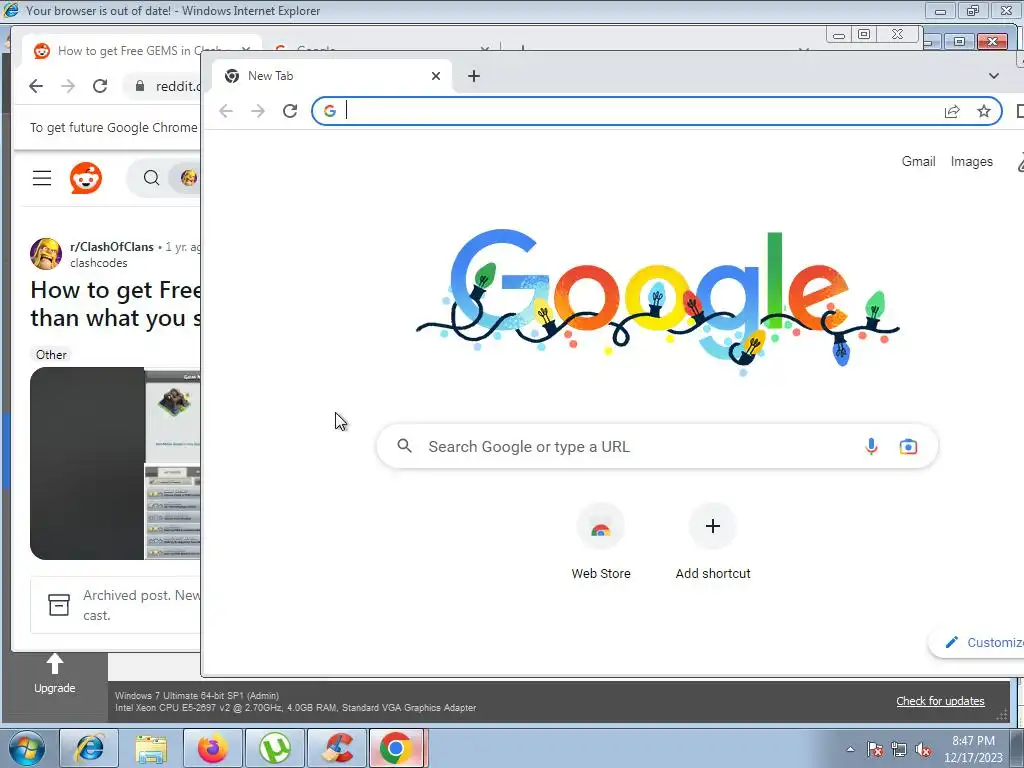
Task: Click the Other post flair tag
Action: [51, 355]
